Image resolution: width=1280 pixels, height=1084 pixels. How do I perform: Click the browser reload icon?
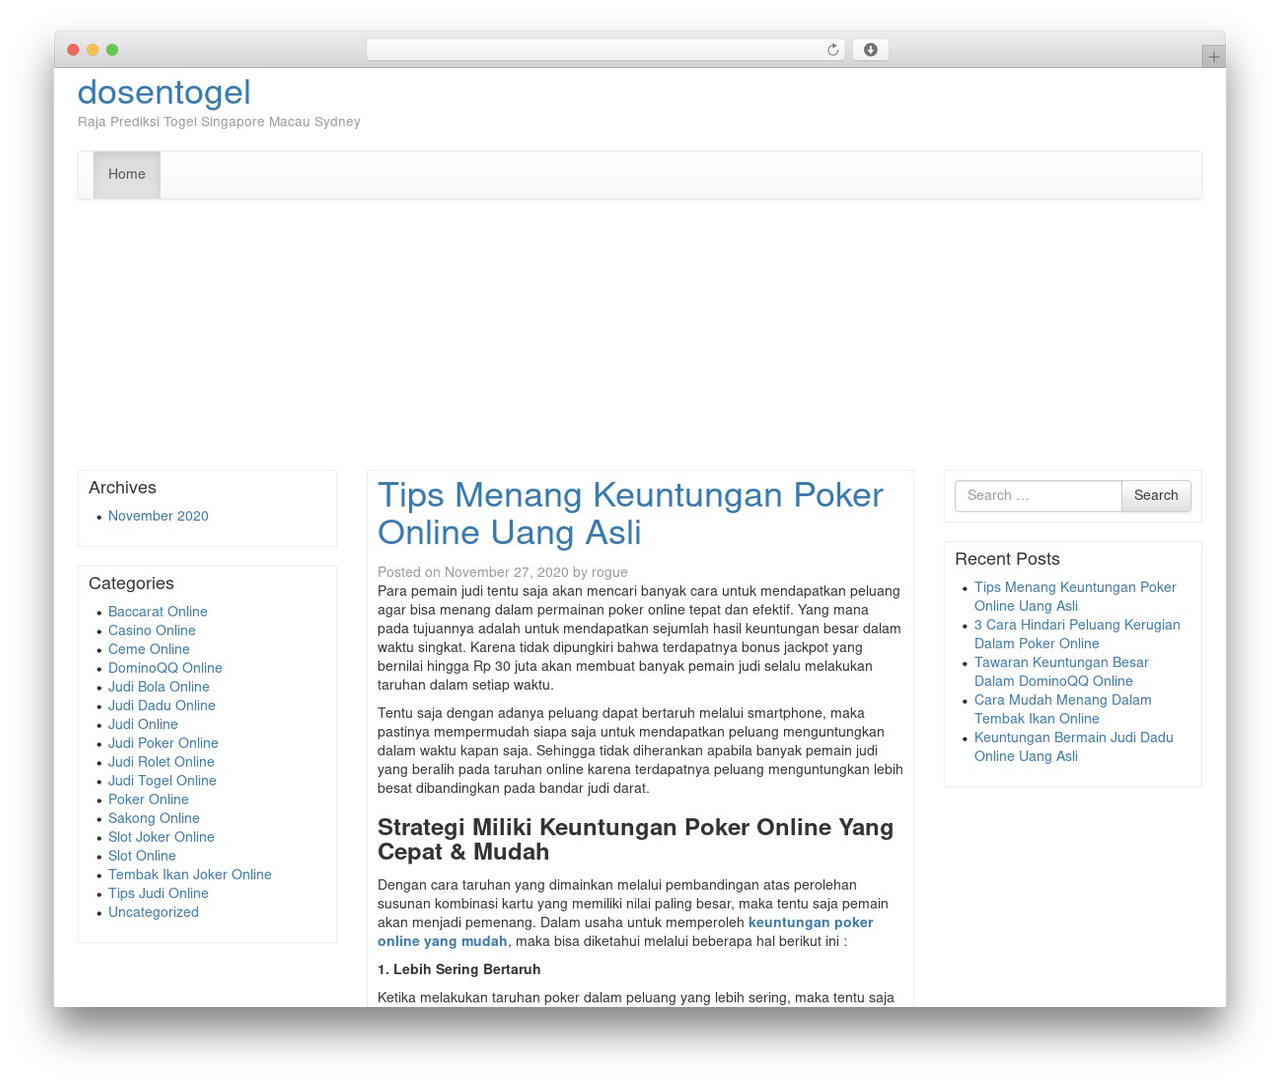(832, 50)
